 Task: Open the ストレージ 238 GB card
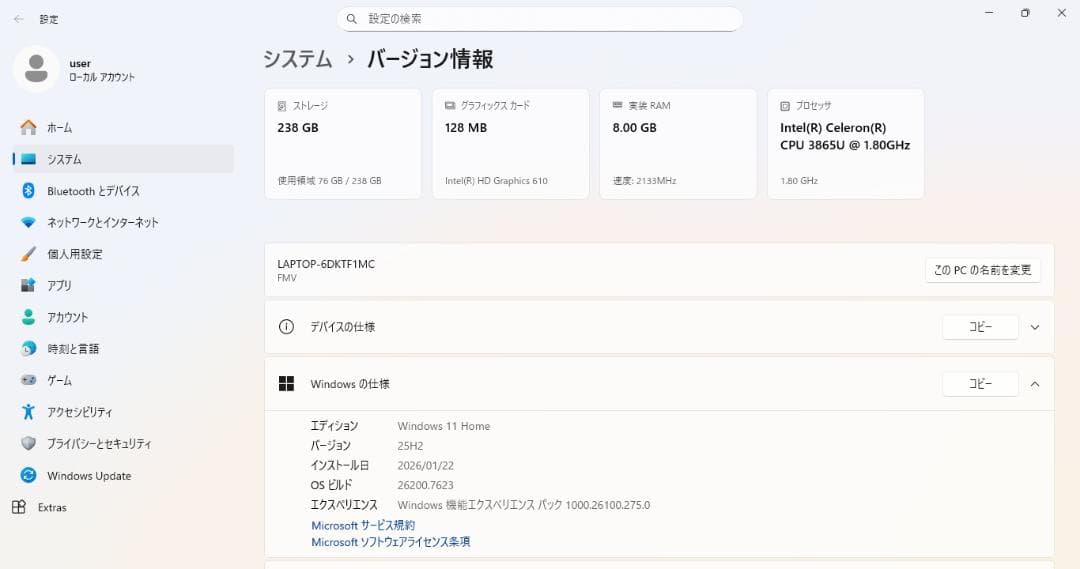[x=343, y=144]
